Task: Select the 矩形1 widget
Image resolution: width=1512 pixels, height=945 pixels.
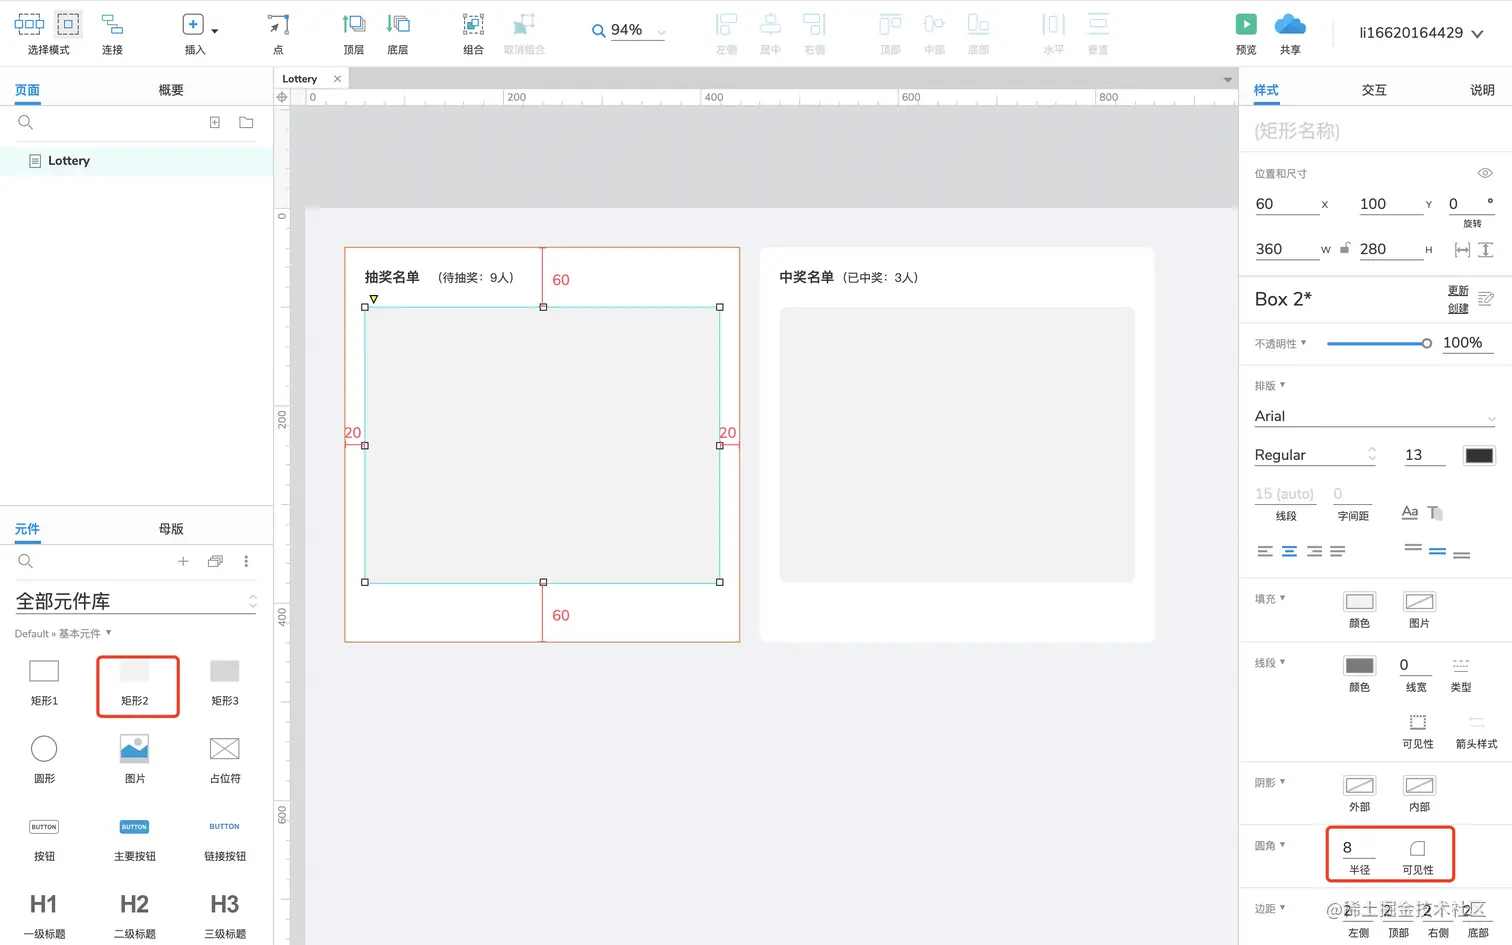Action: coord(44,682)
